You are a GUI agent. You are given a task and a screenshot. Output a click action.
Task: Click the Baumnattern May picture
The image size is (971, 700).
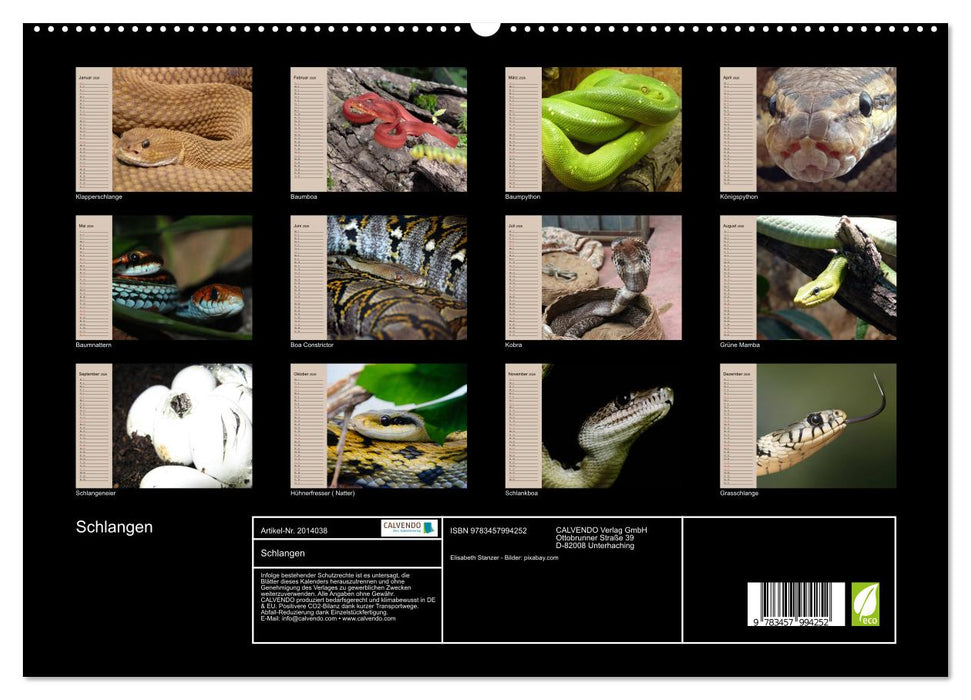pyautogui.click(x=182, y=277)
